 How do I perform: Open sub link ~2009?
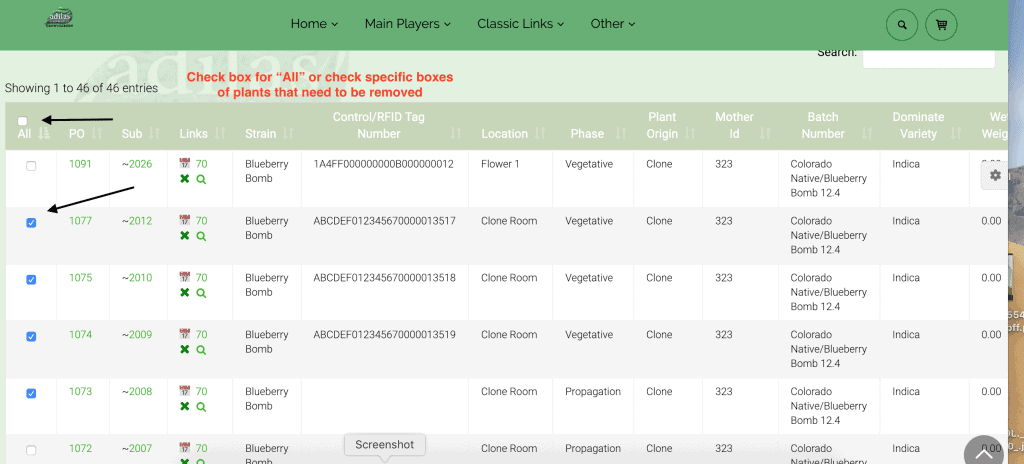[x=137, y=335]
